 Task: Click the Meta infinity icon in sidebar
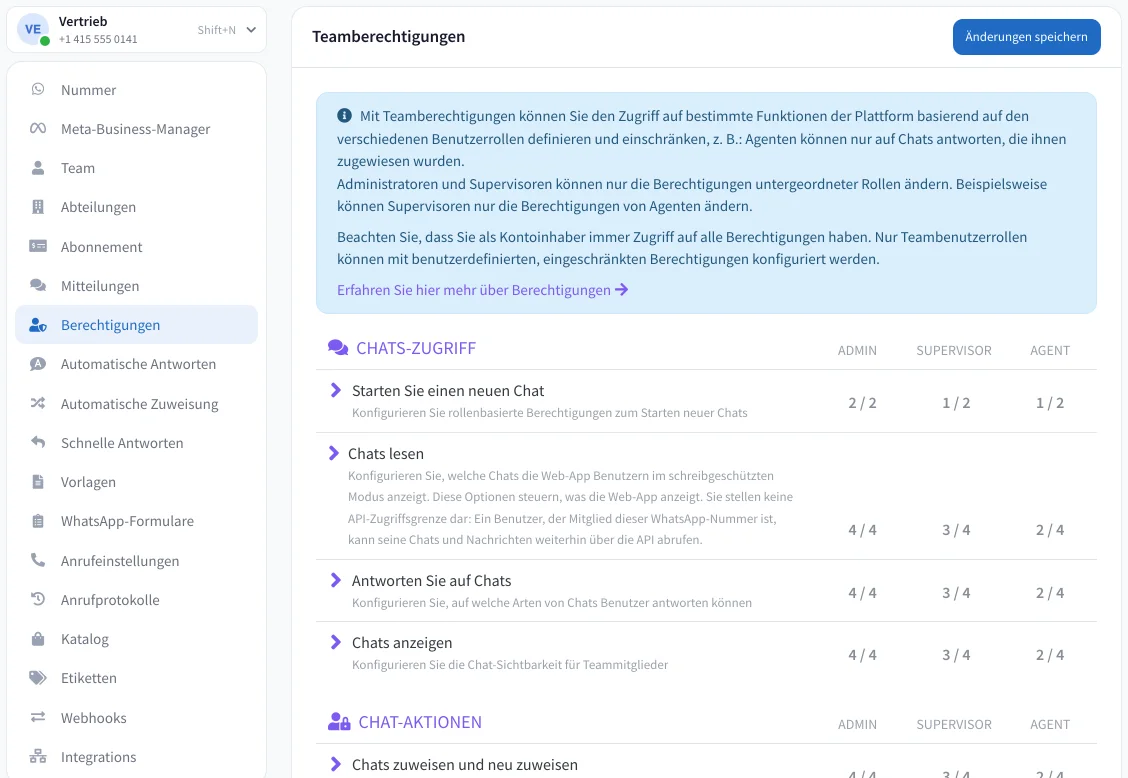pyautogui.click(x=38, y=128)
